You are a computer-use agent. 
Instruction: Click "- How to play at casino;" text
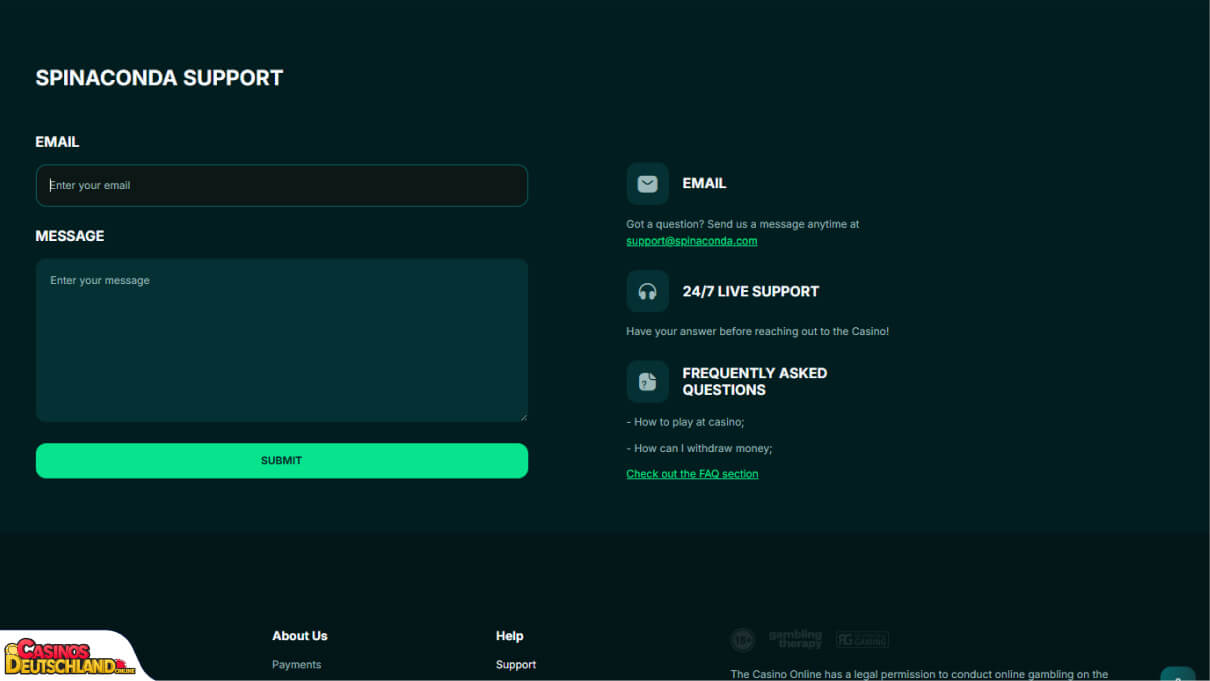coord(685,422)
